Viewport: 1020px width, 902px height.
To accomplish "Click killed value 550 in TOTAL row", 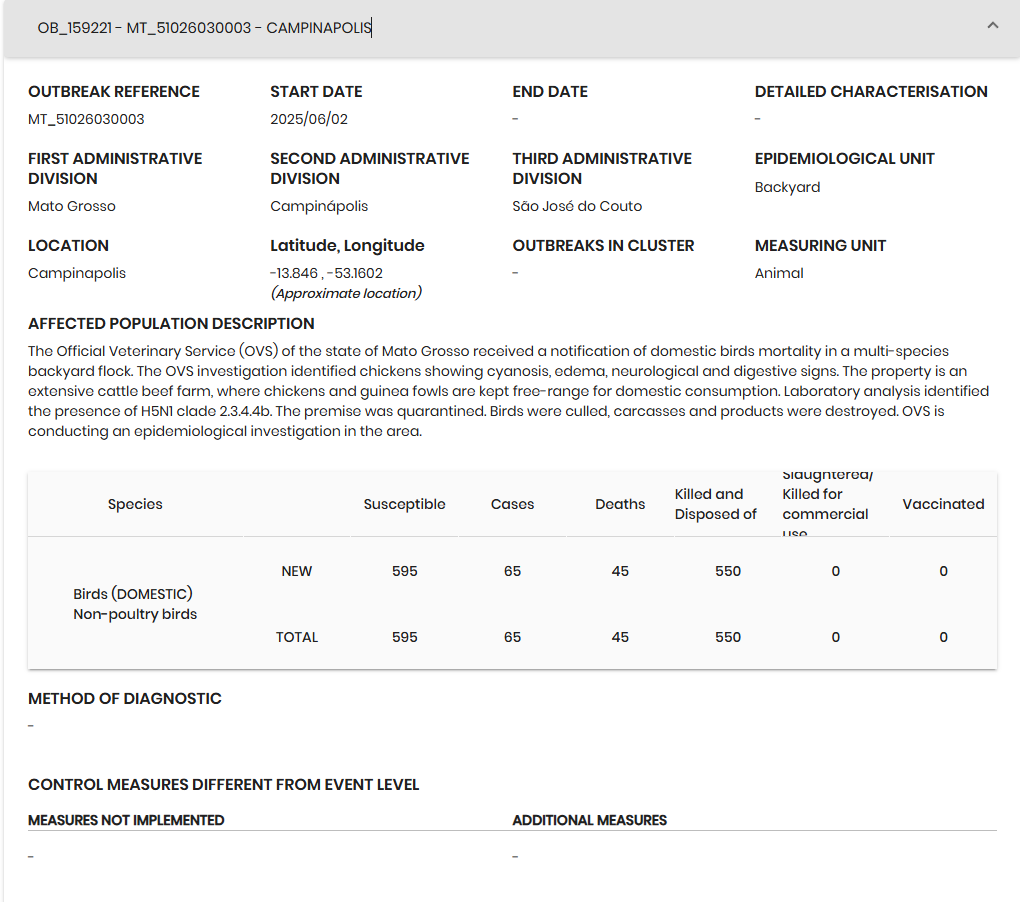I will [x=728, y=637].
